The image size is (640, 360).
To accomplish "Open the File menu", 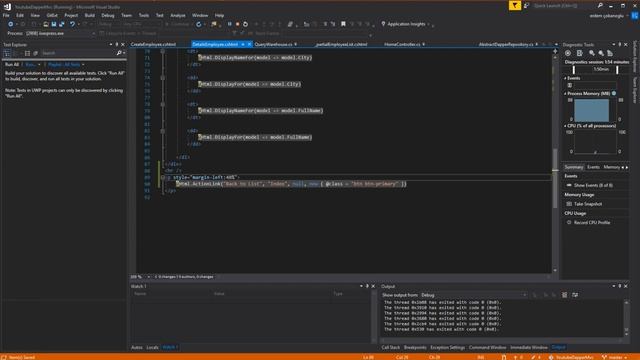I will [x=6, y=15].
